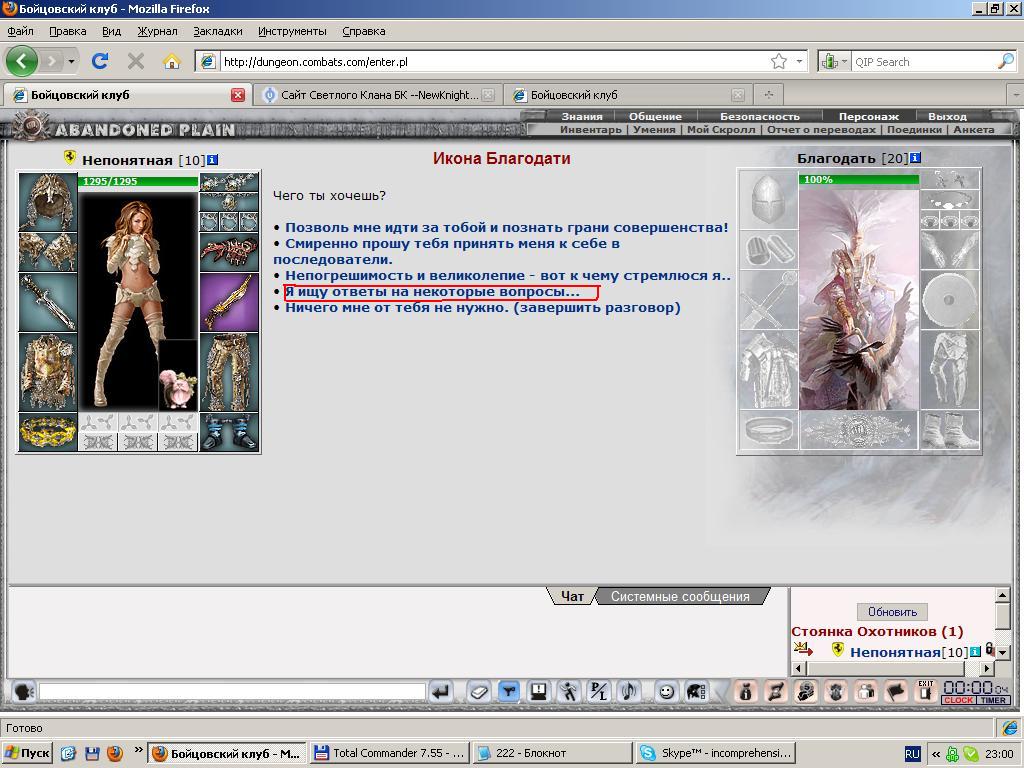Click the player's green health bar 1295/1295

[138, 181]
